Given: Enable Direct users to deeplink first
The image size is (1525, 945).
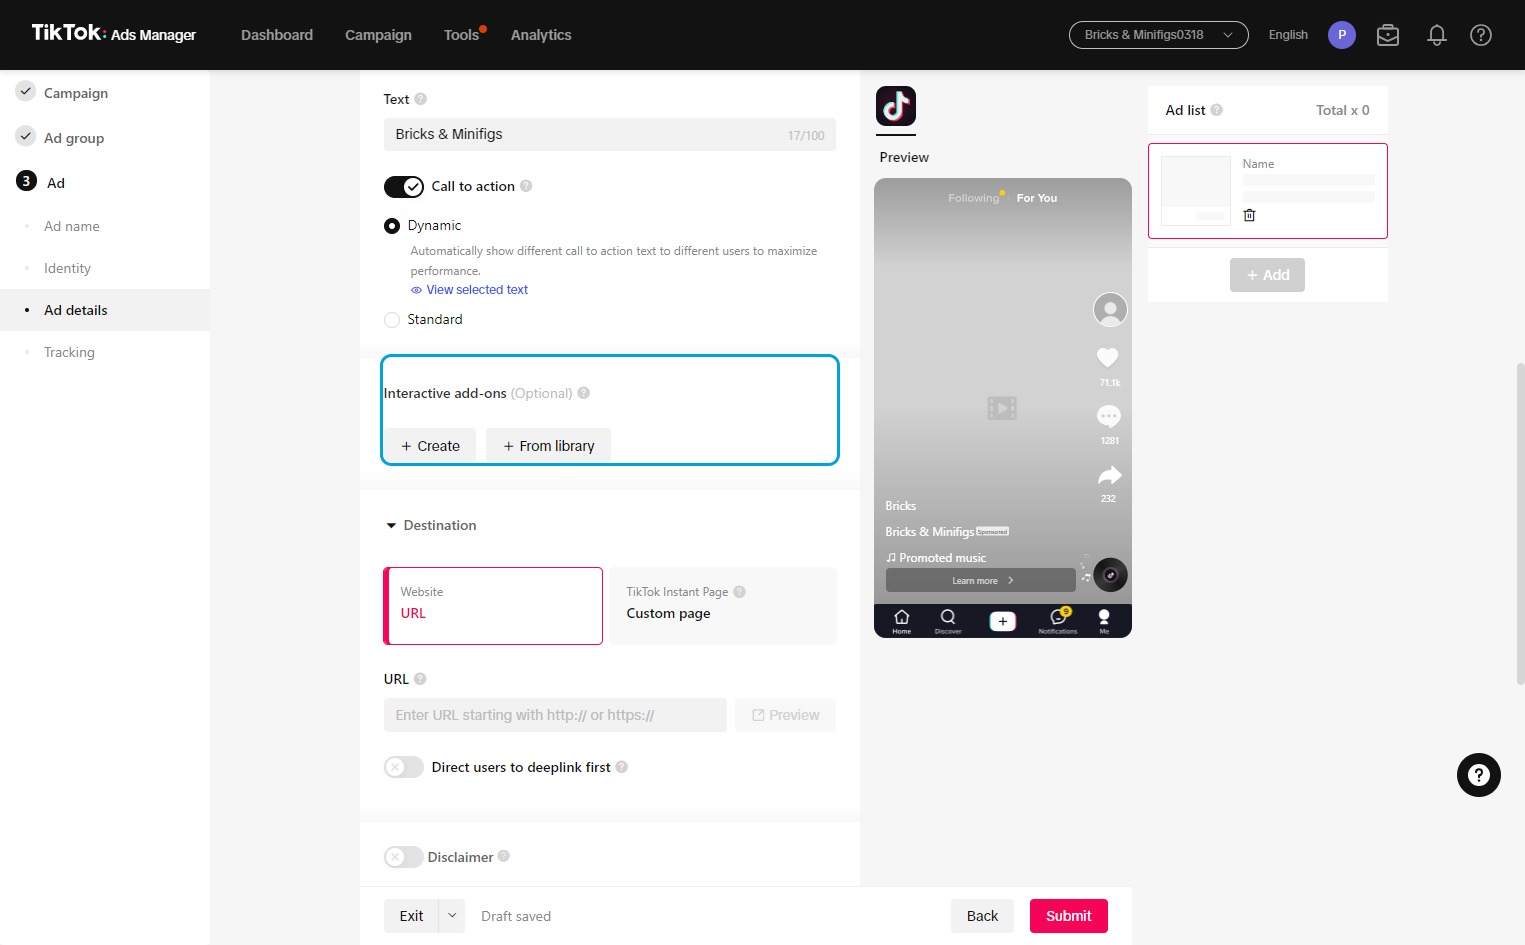Looking at the screenshot, I should point(404,767).
